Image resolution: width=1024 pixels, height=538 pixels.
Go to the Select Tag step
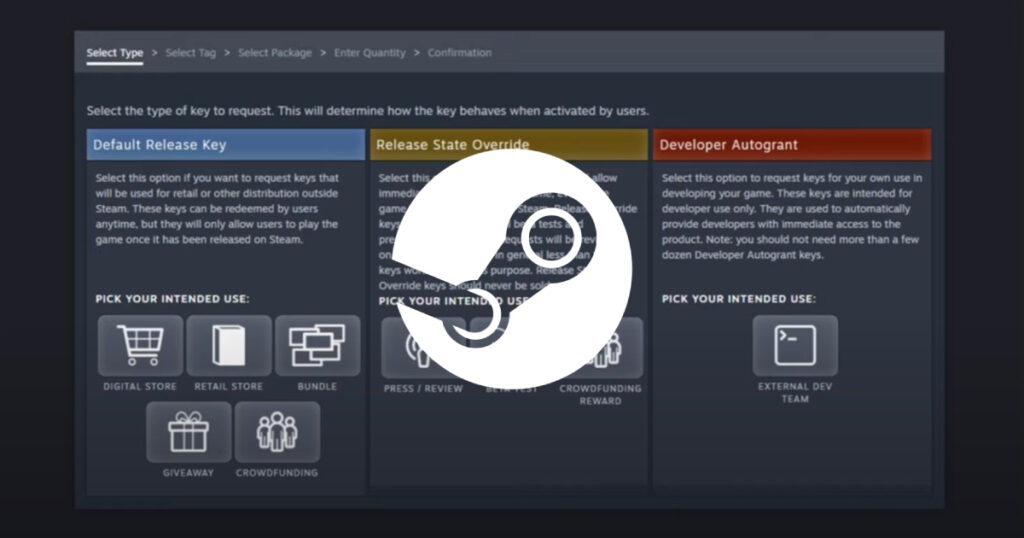pyautogui.click(x=191, y=53)
